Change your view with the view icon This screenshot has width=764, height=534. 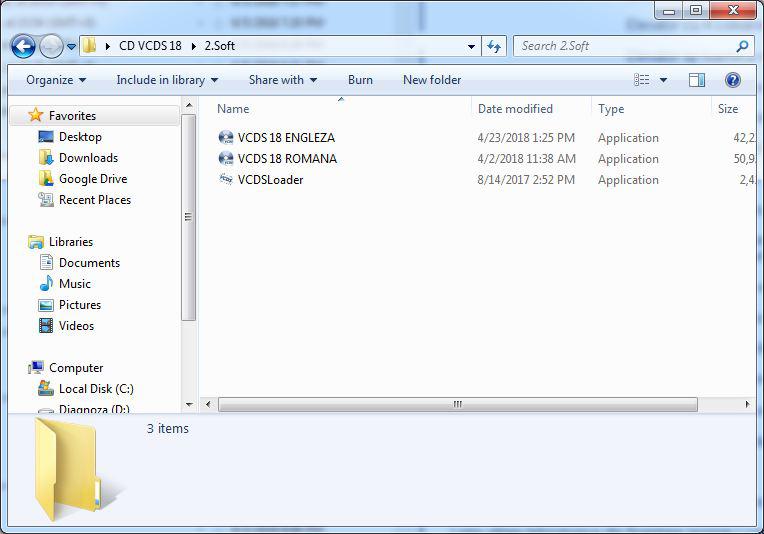pyautogui.click(x=641, y=80)
